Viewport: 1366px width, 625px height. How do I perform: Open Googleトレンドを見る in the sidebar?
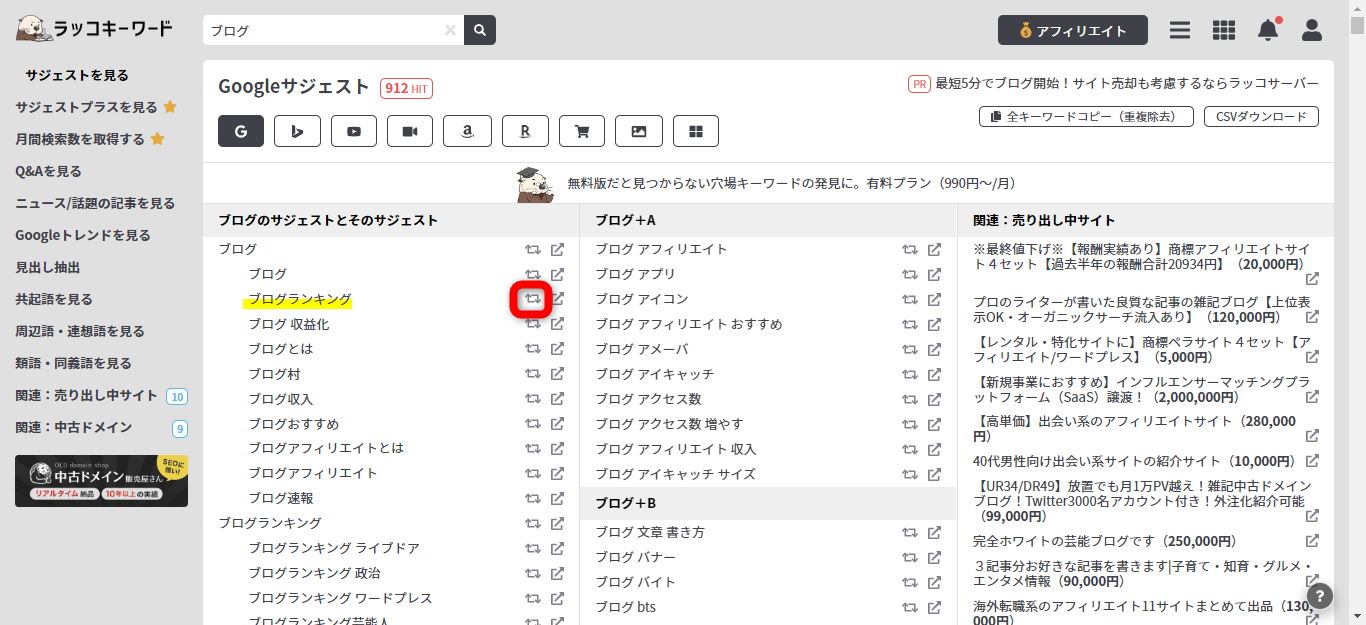click(x=83, y=235)
